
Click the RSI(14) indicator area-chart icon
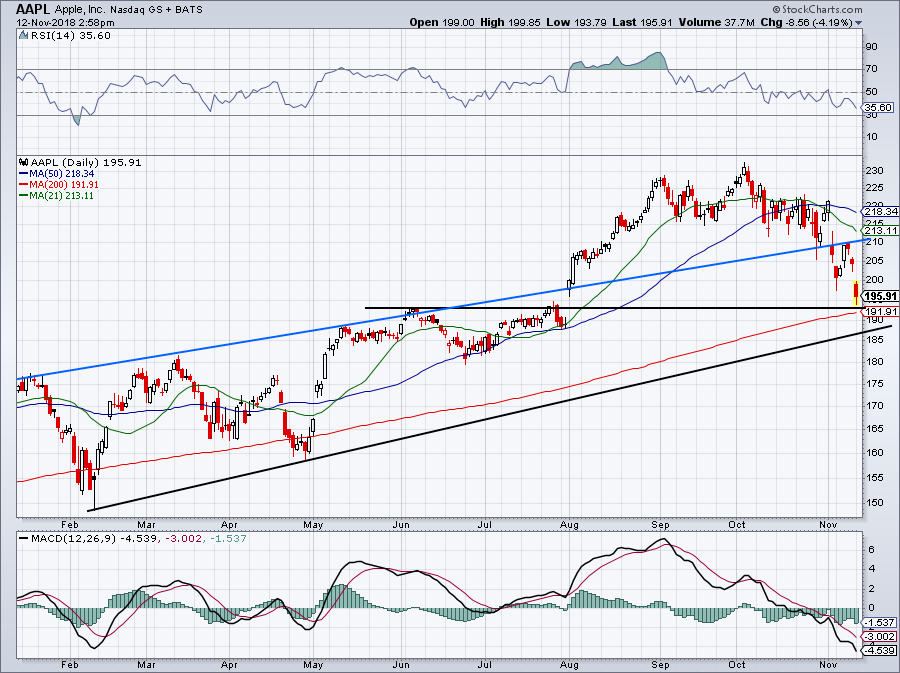click(23, 36)
